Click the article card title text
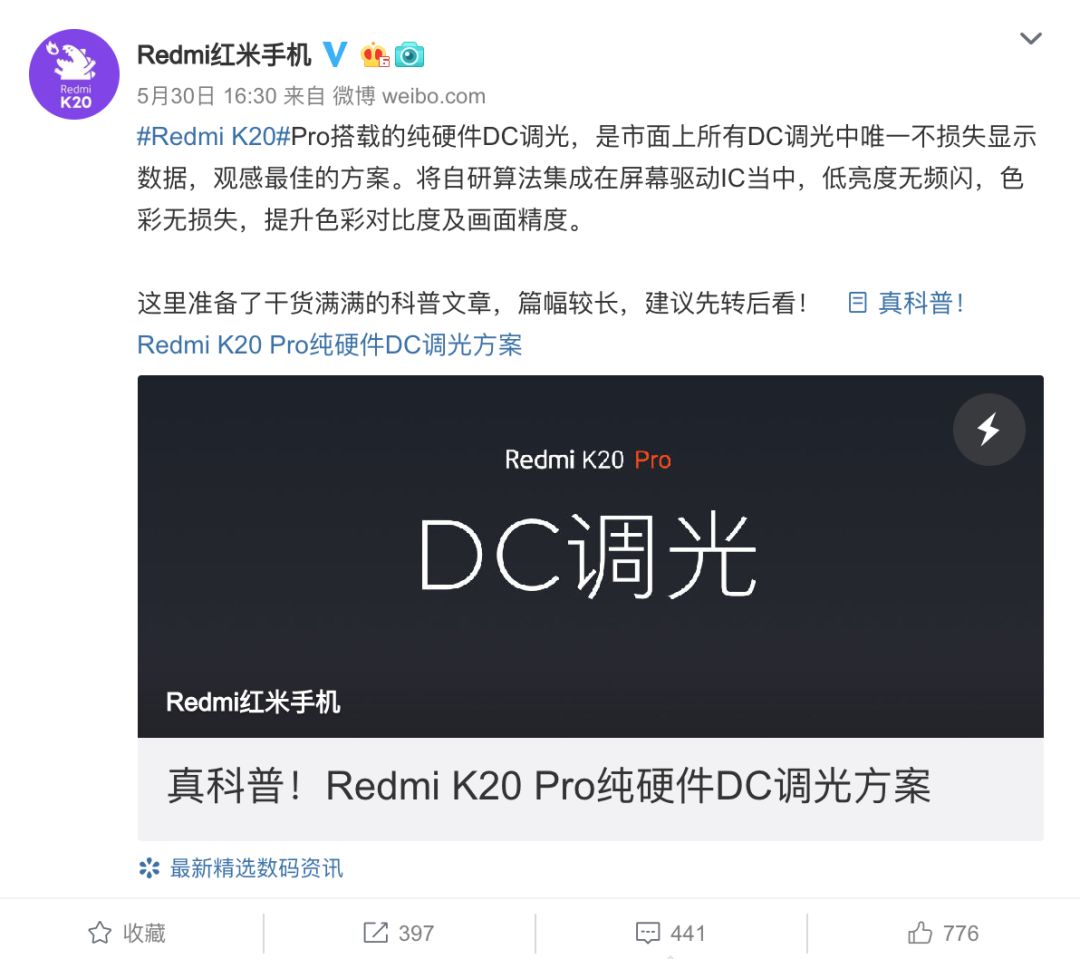The width and height of the screenshot is (1080, 959). coord(549,785)
